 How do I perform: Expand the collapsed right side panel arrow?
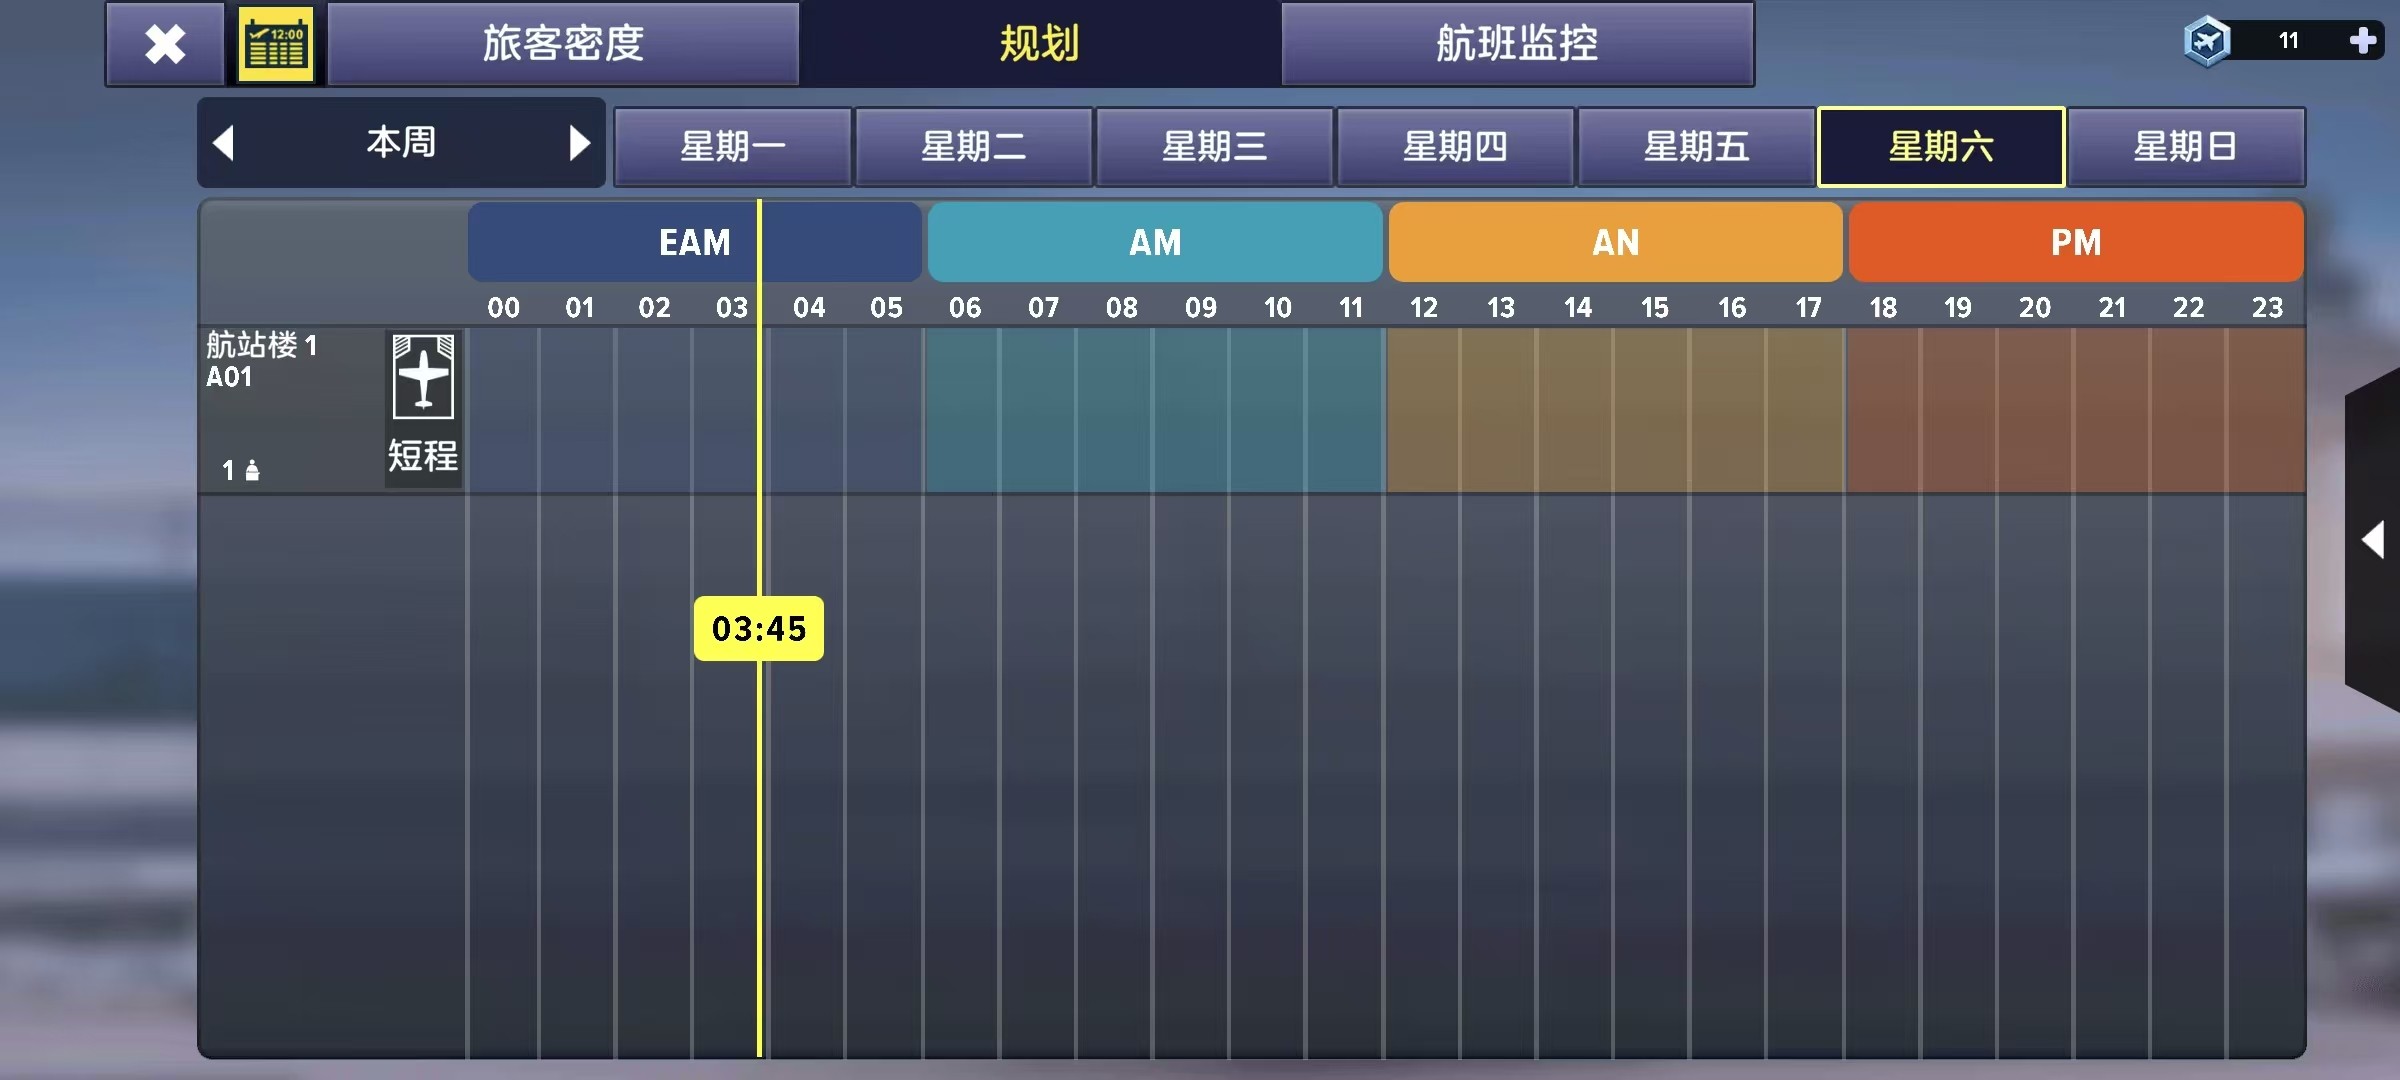tap(2372, 540)
